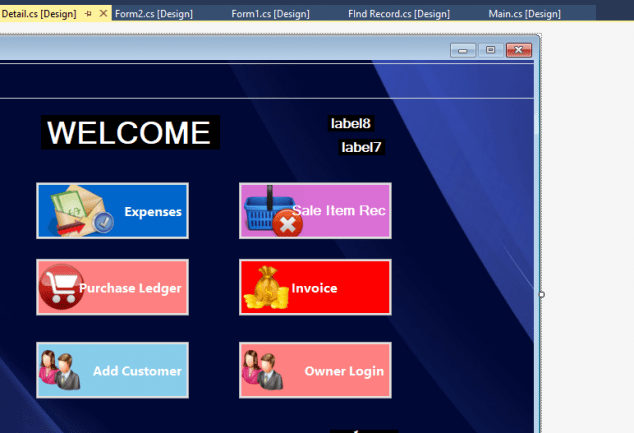Image resolution: width=634 pixels, height=433 pixels.
Task: Click the blue shopping basket icon
Action: tap(273, 211)
